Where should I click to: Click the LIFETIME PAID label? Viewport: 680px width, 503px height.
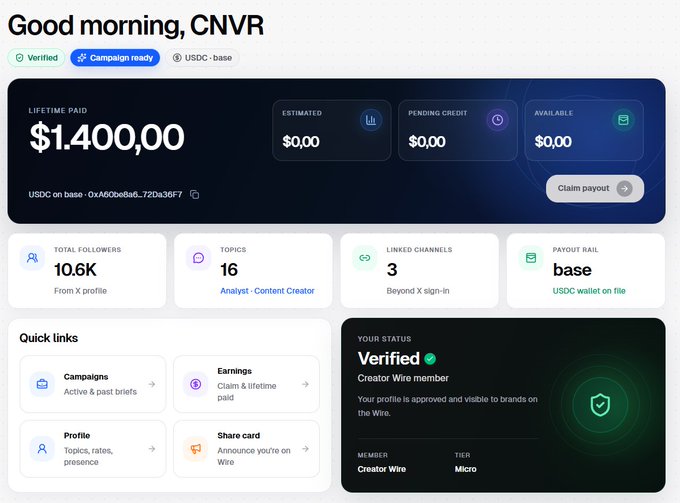[58, 111]
